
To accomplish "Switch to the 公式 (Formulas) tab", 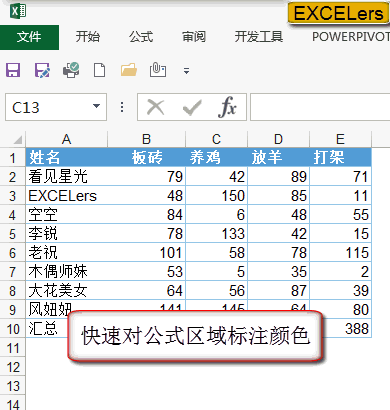I will tap(141, 37).
